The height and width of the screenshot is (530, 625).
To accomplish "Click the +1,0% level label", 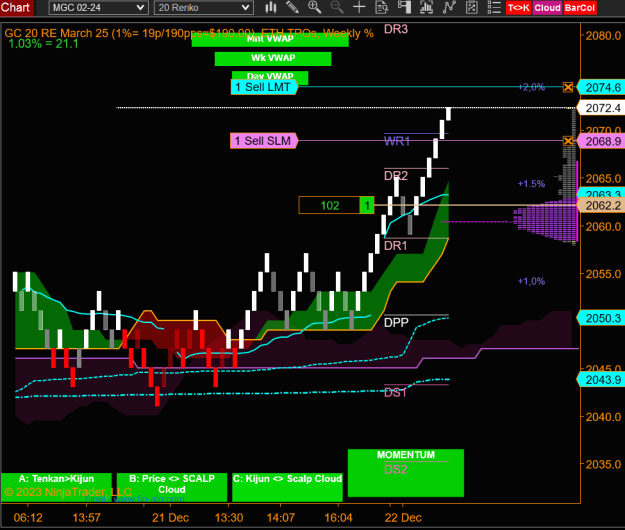I will tap(531, 281).
